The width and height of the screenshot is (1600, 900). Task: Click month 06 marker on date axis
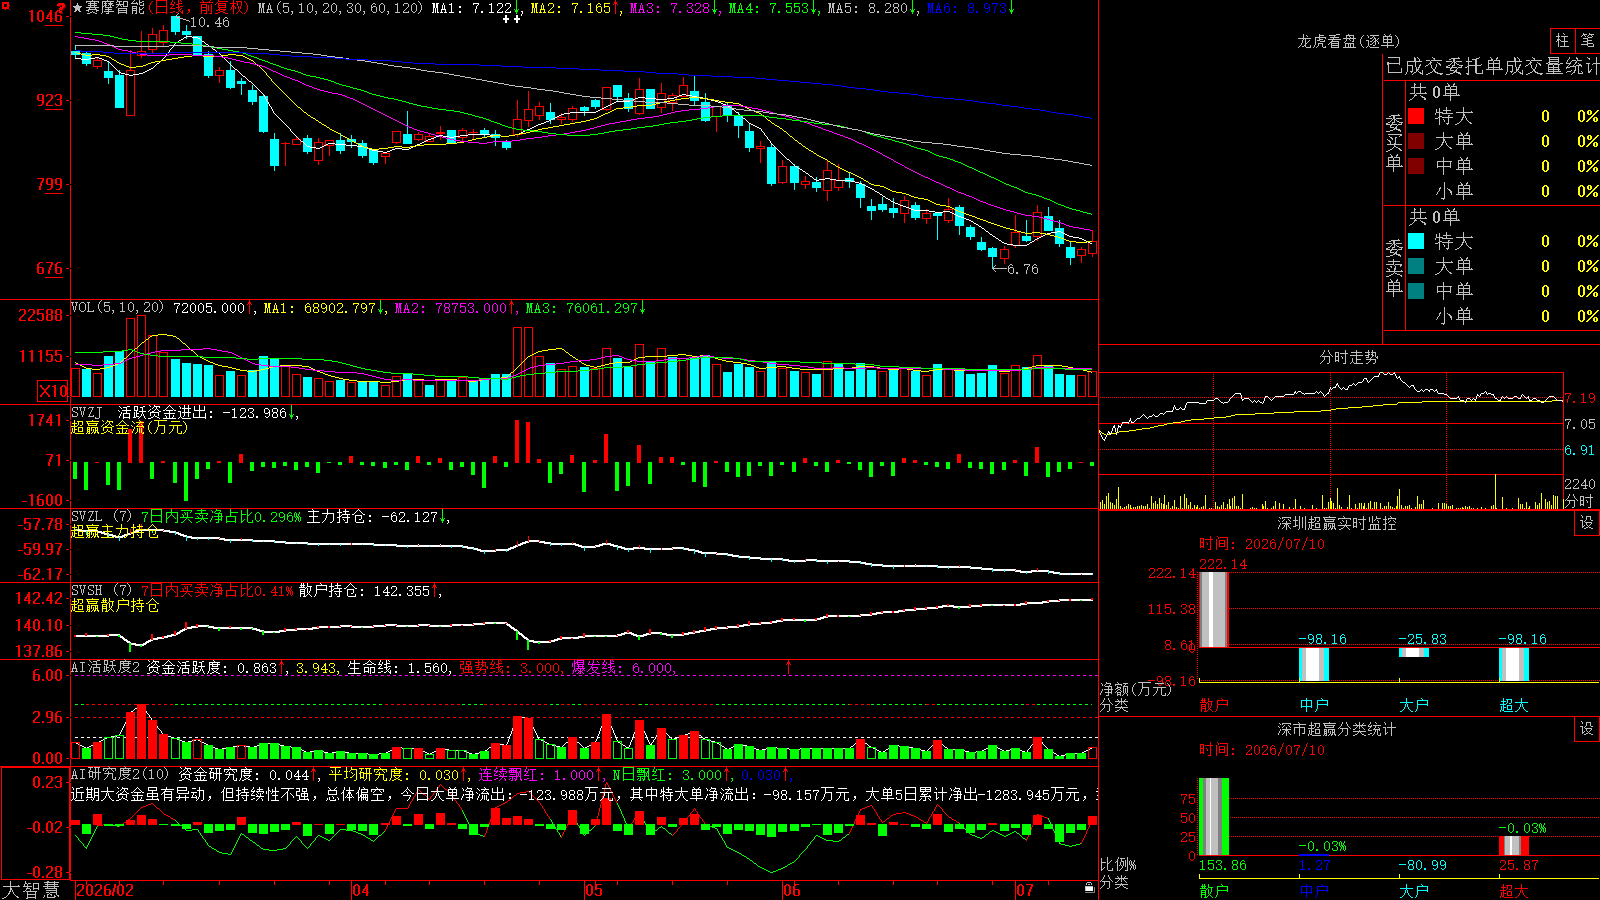coord(792,890)
